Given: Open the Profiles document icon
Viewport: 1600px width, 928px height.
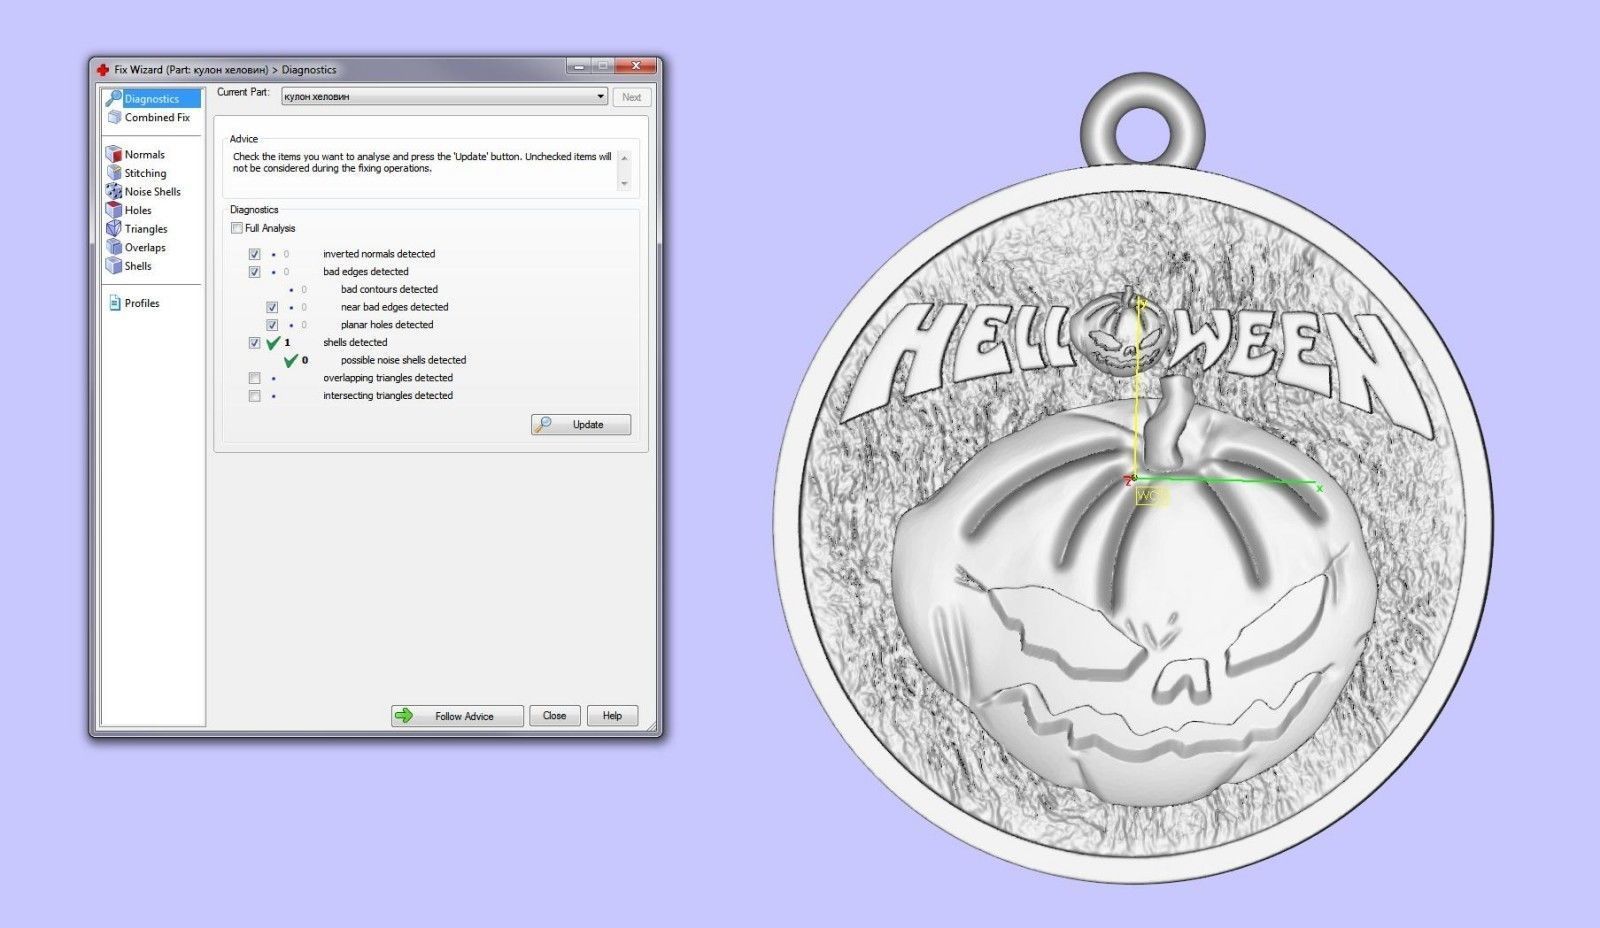Looking at the screenshot, I should click(x=114, y=303).
